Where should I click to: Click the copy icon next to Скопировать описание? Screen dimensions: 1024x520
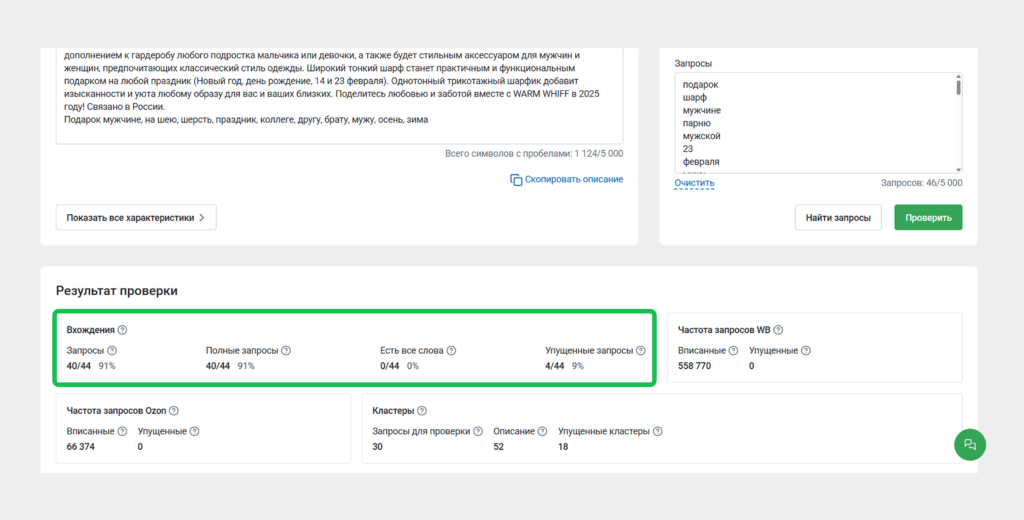[516, 180]
